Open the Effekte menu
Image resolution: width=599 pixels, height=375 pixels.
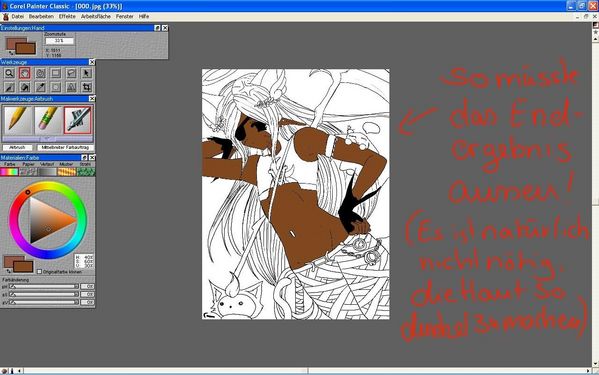pos(67,17)
